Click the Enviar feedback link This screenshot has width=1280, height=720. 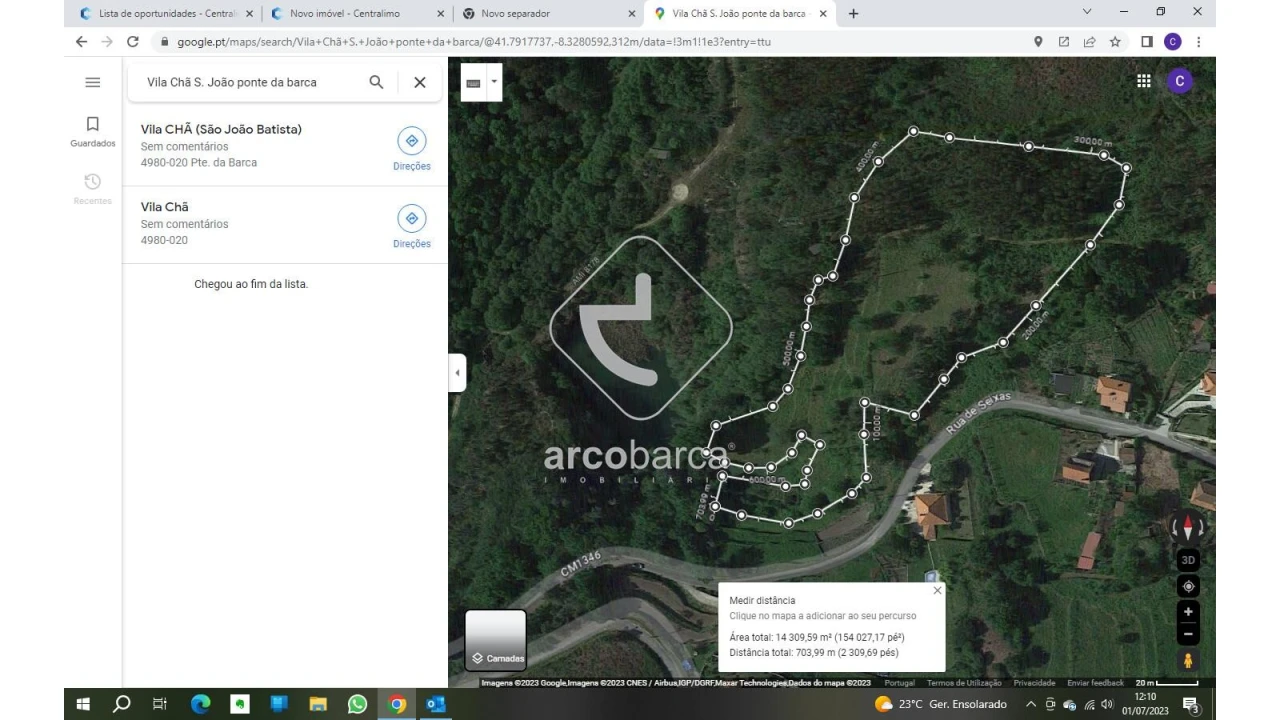coord(1095,682)
